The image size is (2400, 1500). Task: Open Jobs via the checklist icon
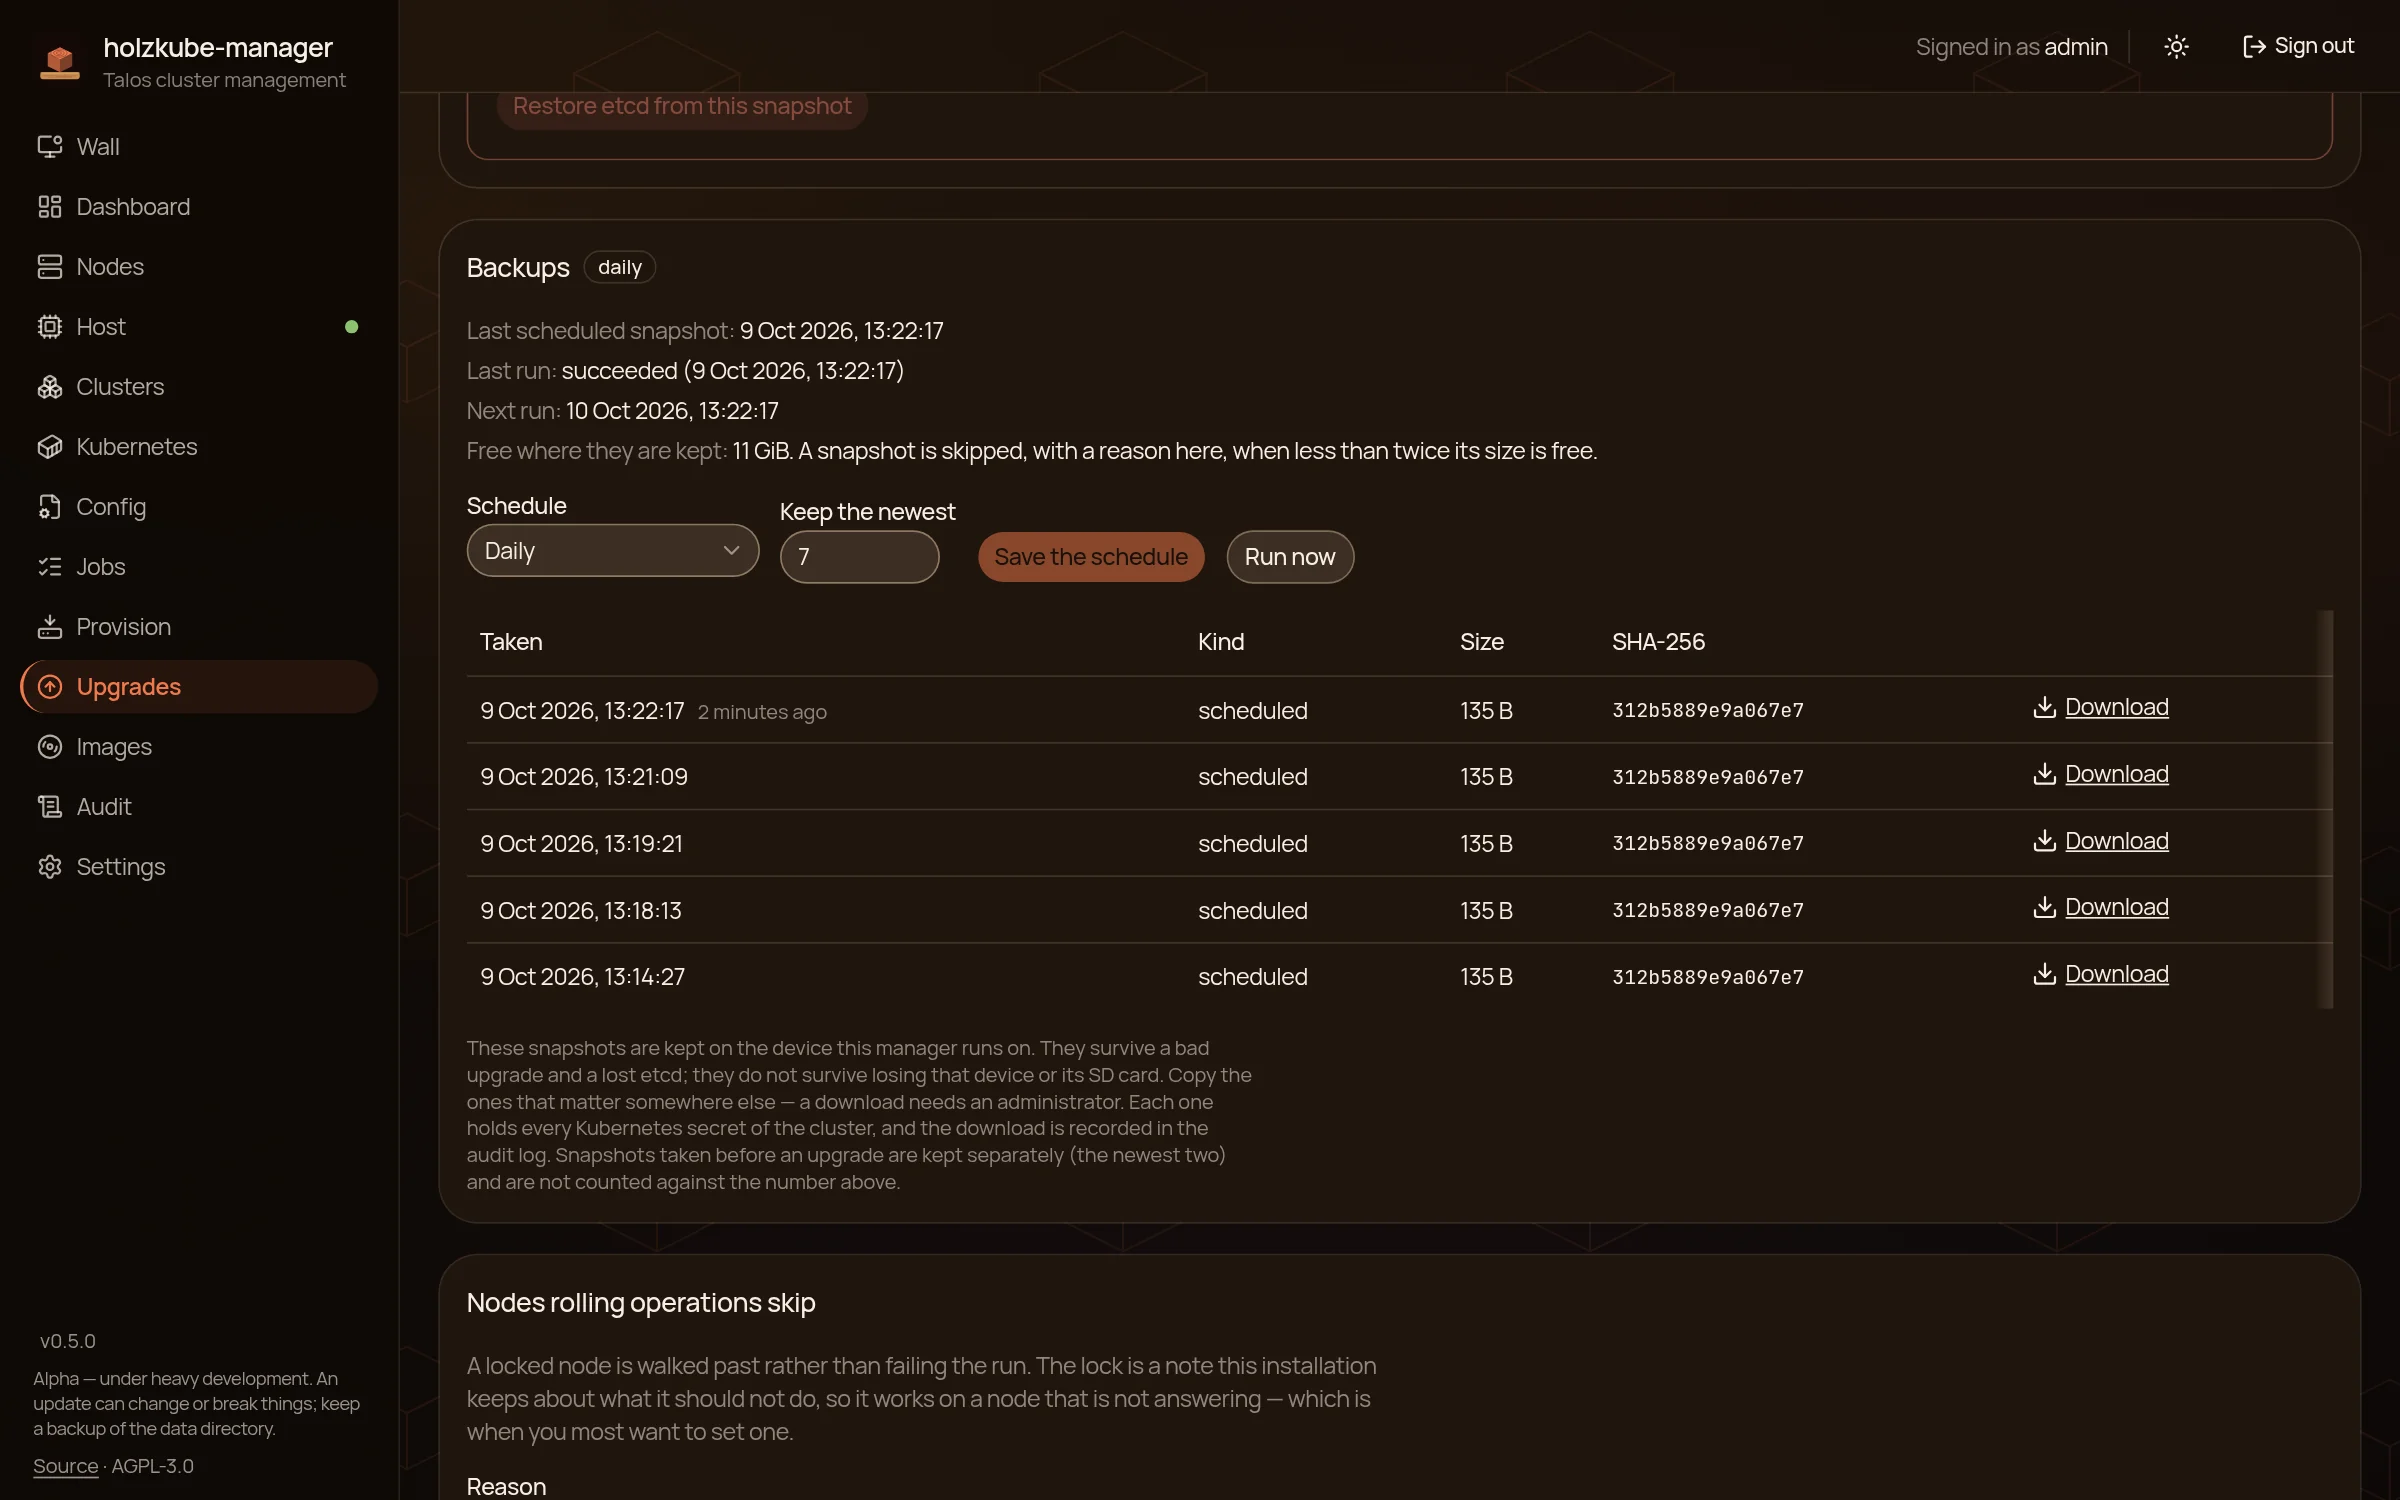(x=50, y=567)
